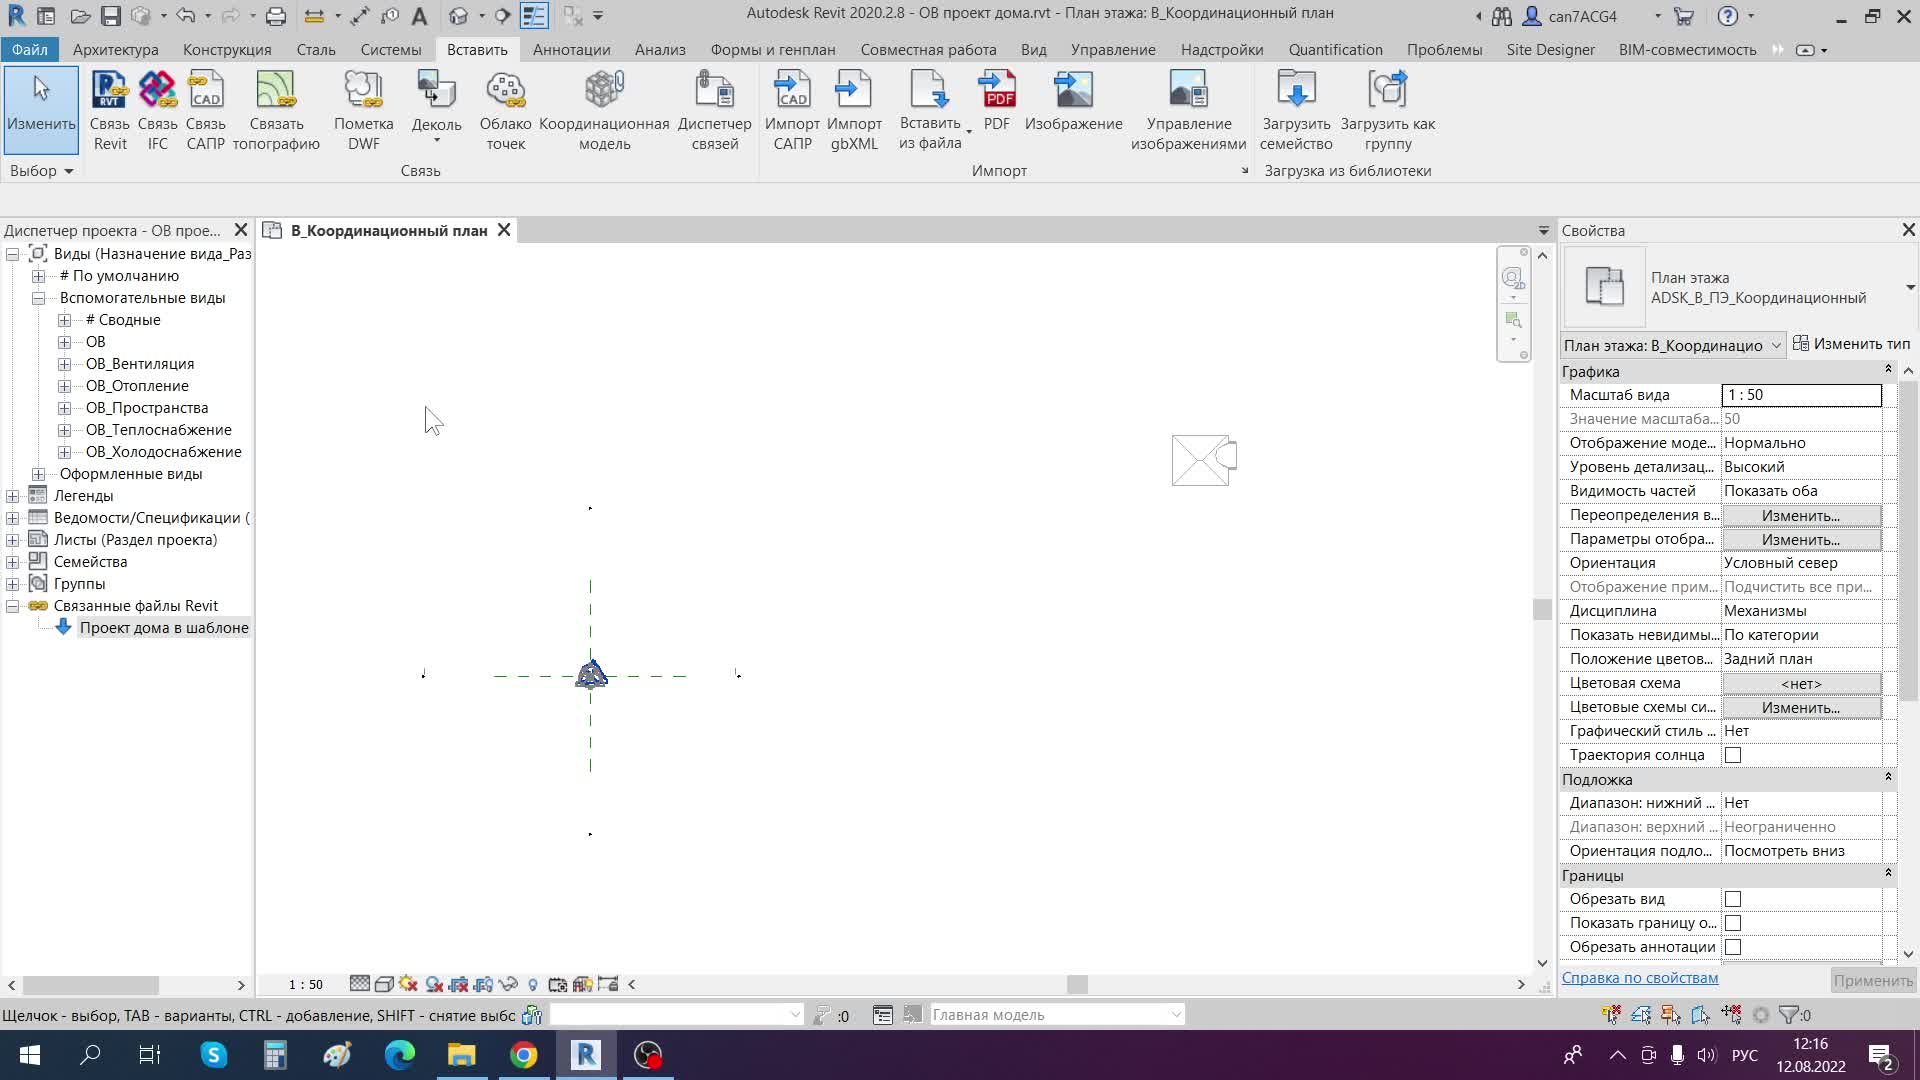Click Изменить for Переопределения видимости

coord(1801,516)
